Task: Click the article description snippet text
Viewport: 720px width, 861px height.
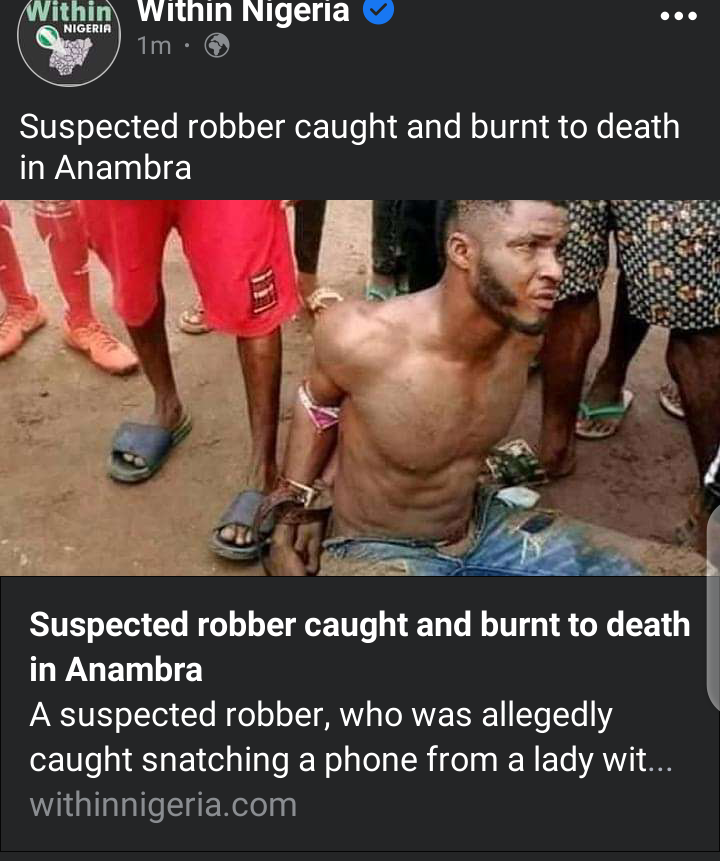Action: pos(351,737)
